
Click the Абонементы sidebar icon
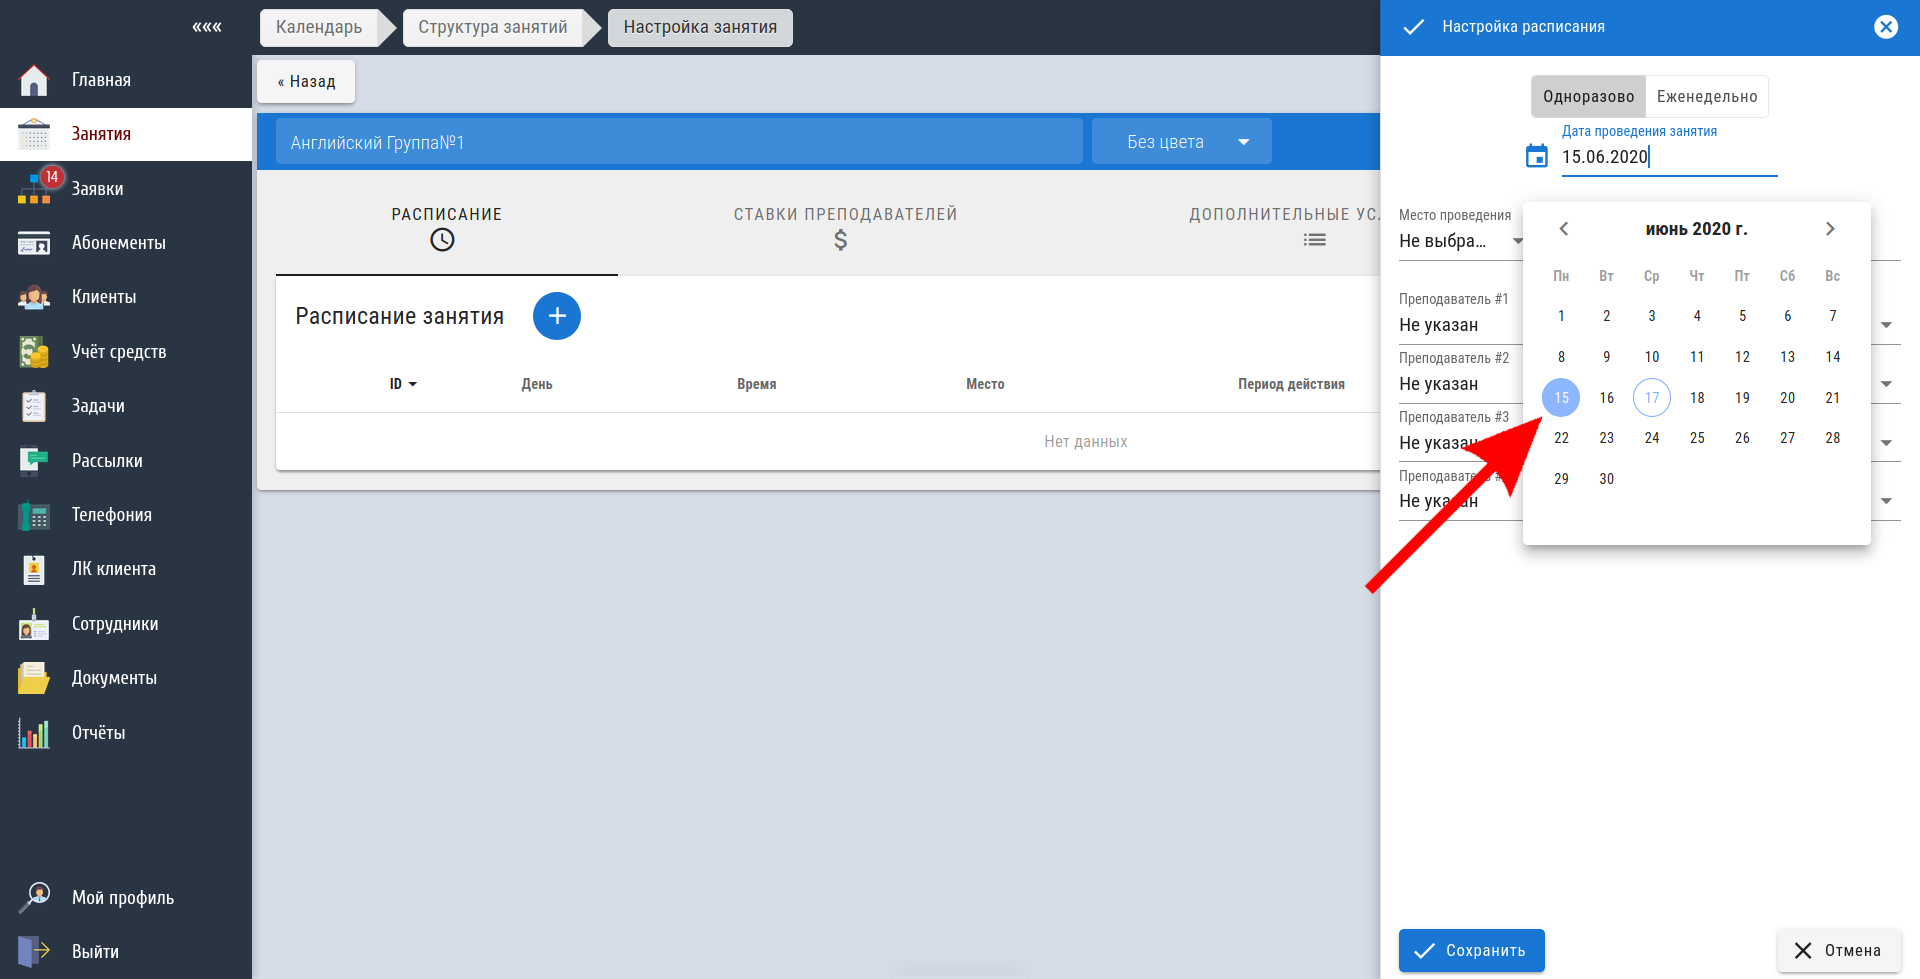34,243
